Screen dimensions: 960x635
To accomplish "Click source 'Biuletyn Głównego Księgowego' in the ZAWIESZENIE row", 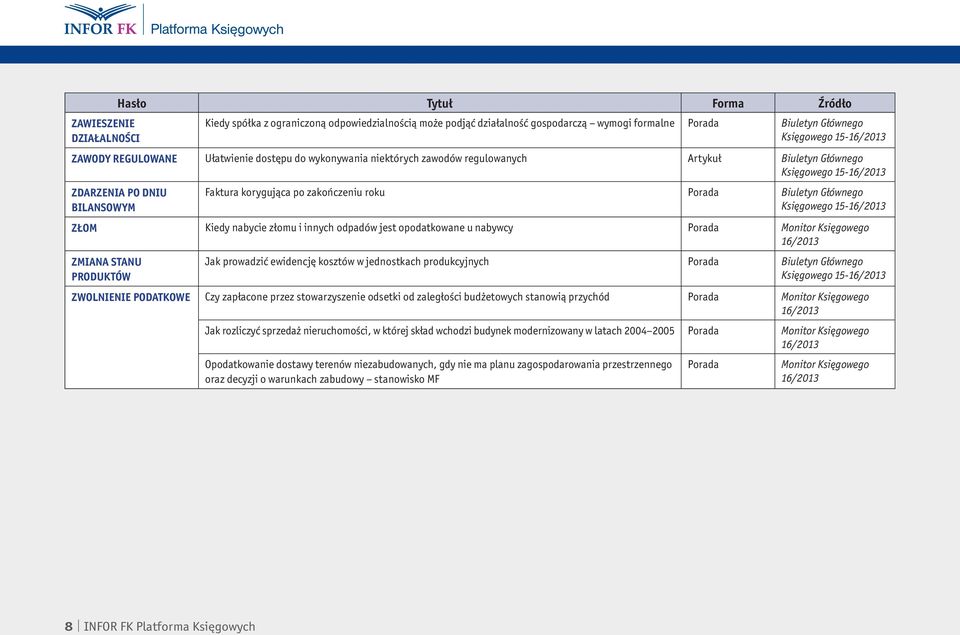I will [x=833, y=130].
